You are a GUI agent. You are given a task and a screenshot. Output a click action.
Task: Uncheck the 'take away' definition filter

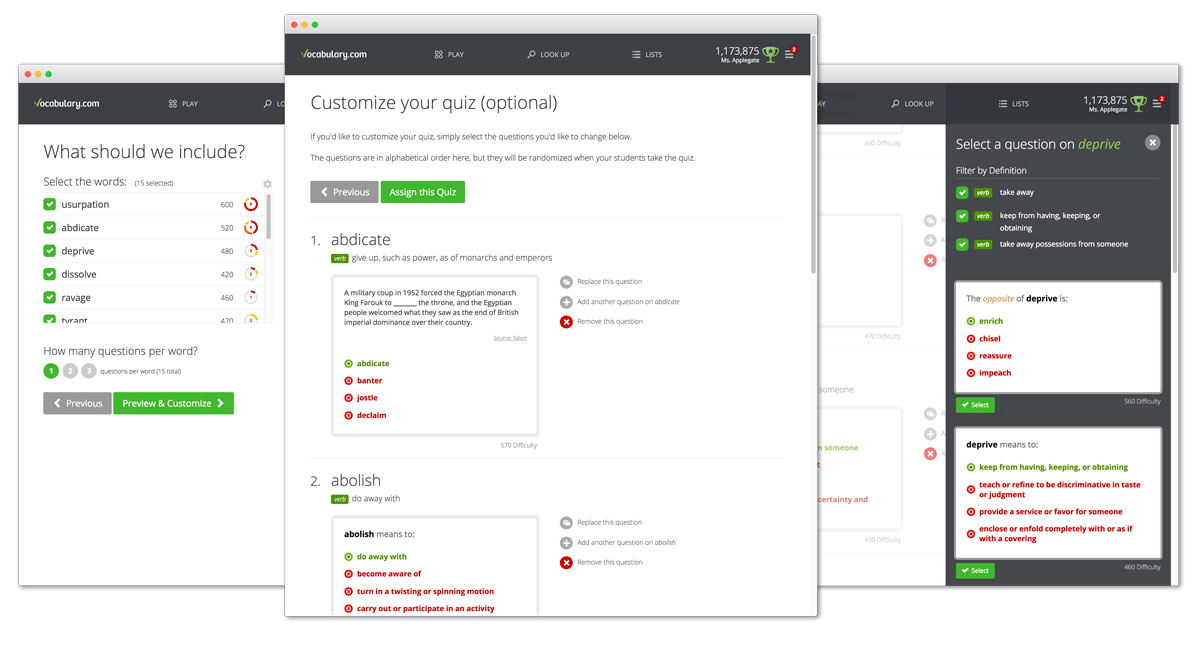(x=962, y=192)
